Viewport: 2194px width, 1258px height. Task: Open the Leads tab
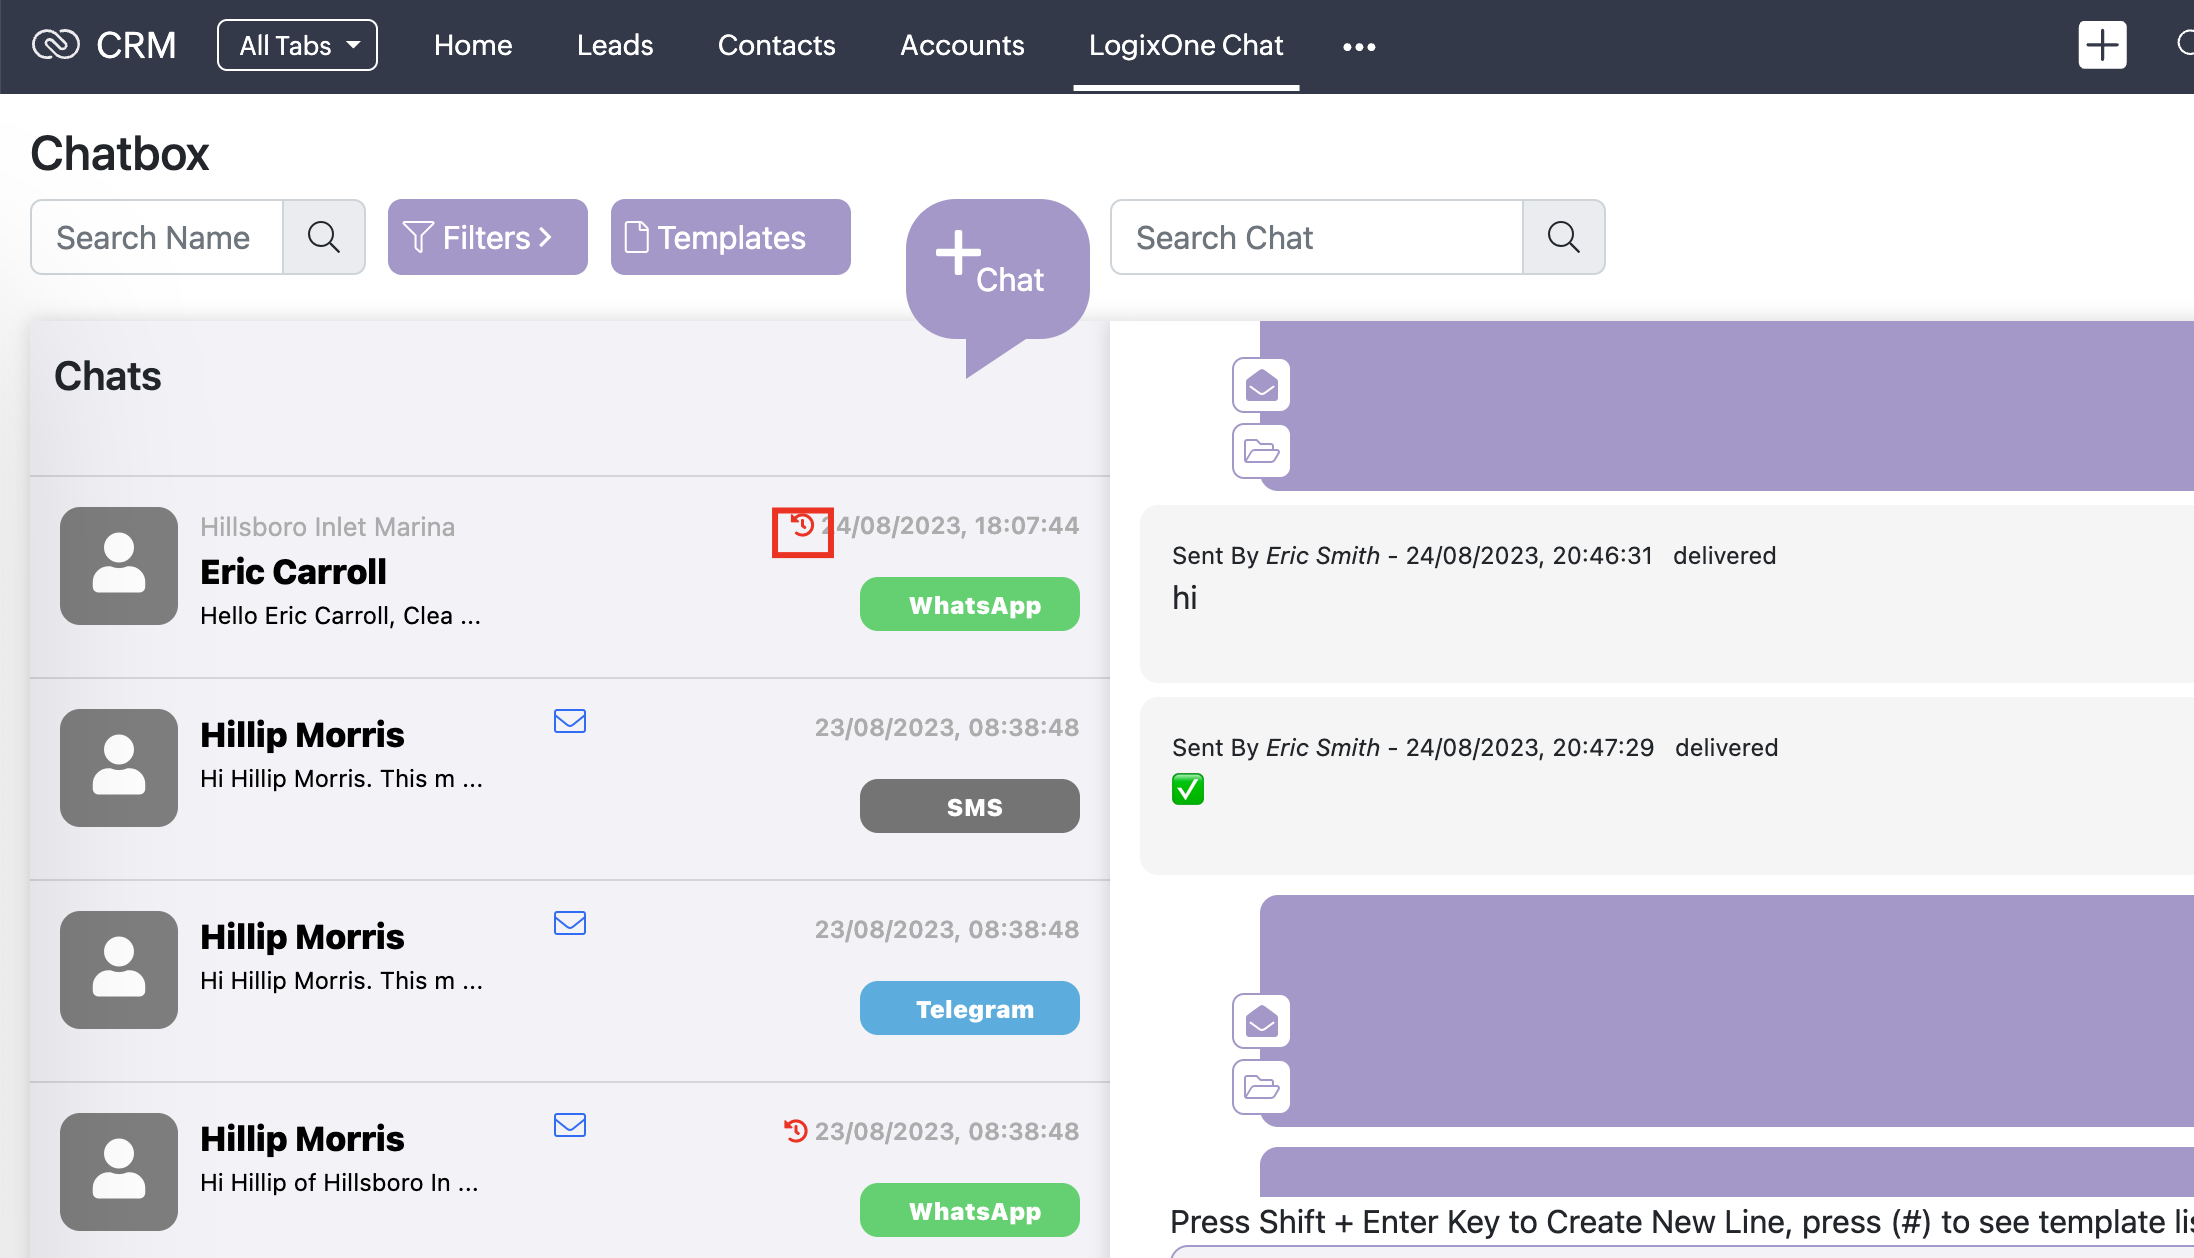click(615, 45)
